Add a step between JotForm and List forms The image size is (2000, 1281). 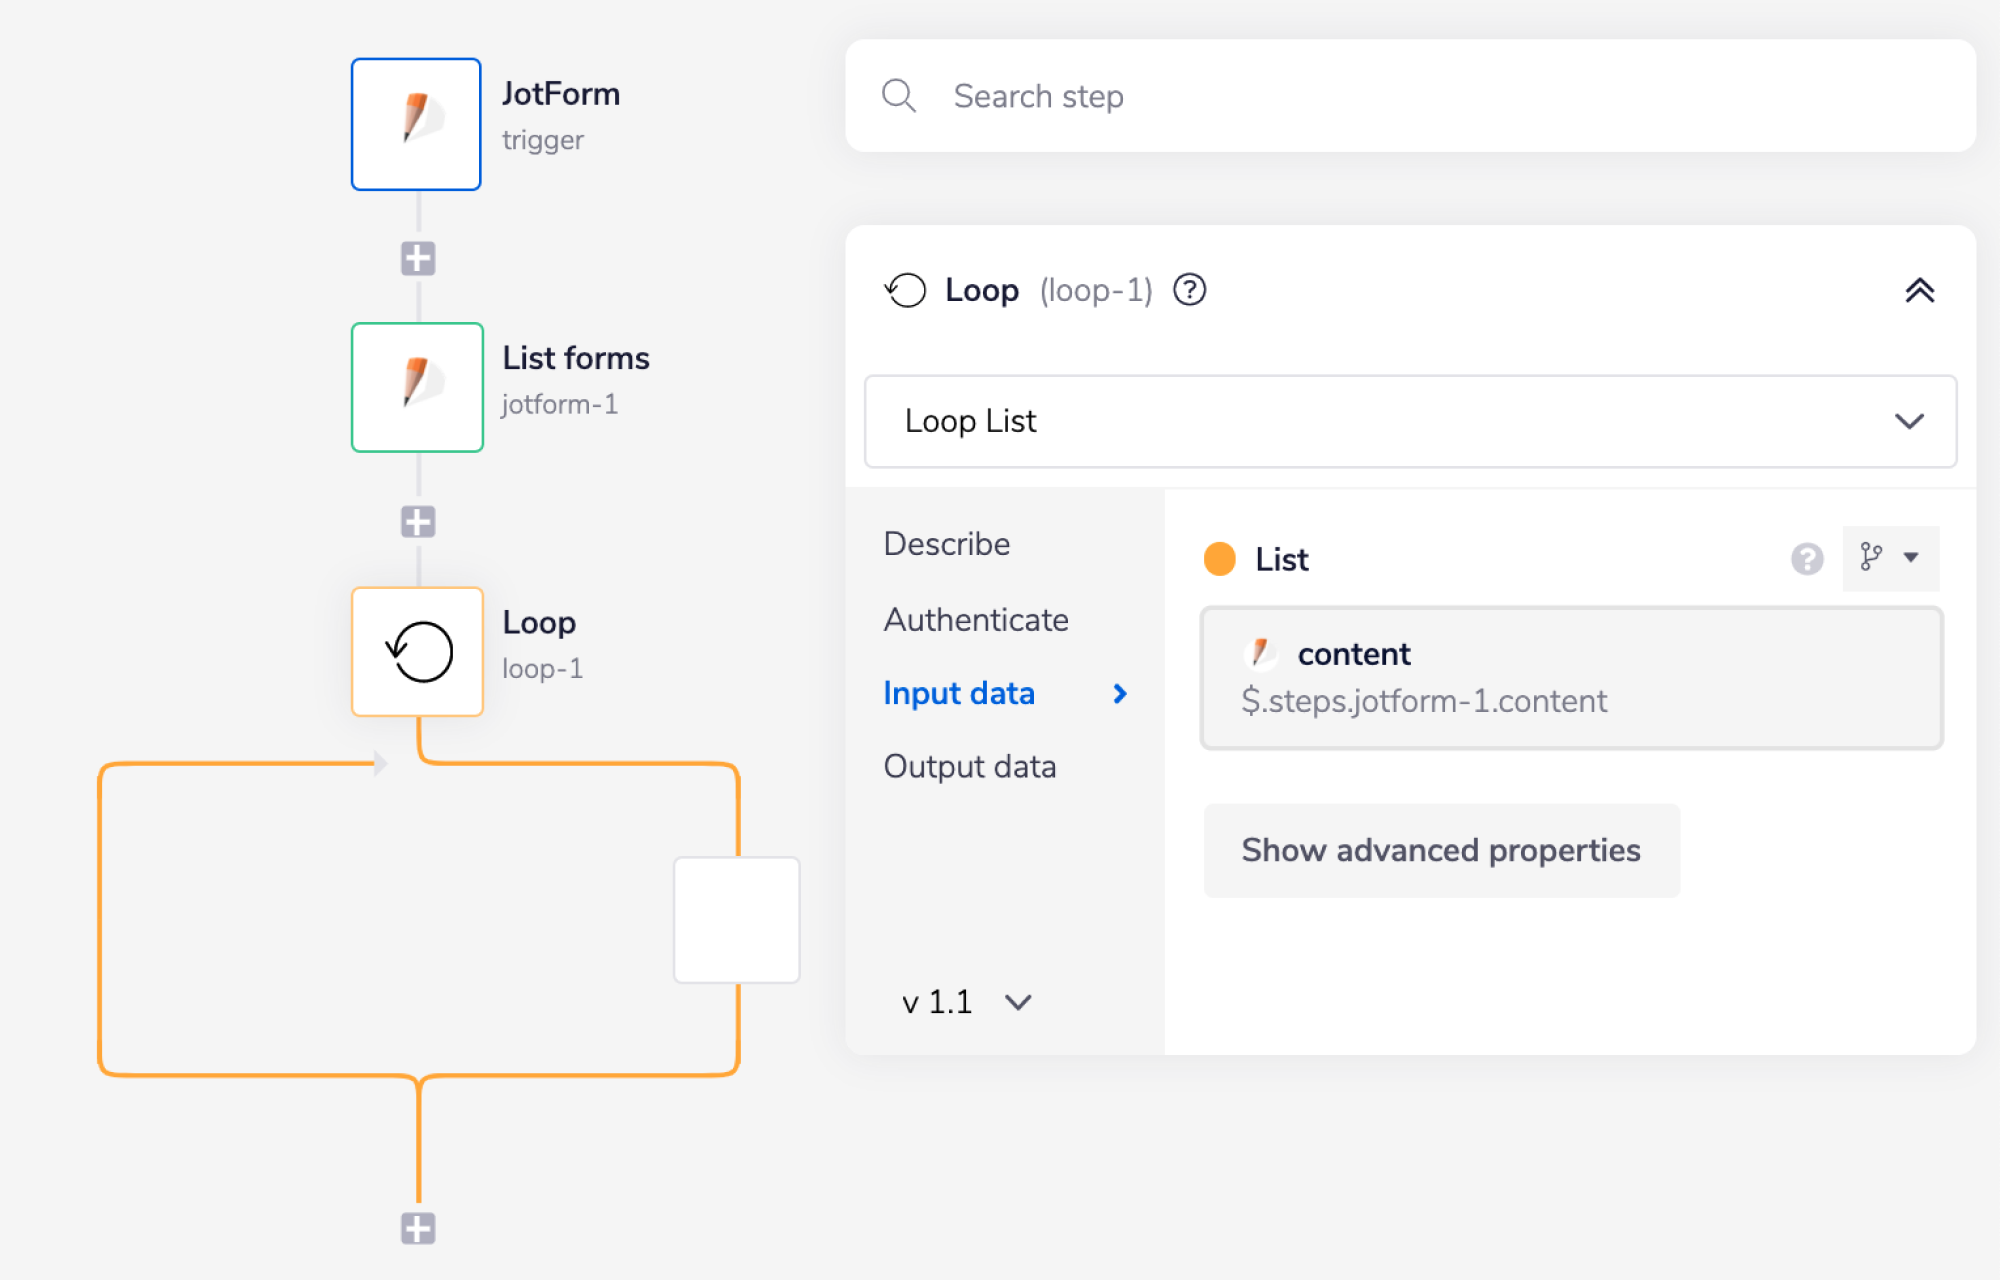click(x=417, y=258)
